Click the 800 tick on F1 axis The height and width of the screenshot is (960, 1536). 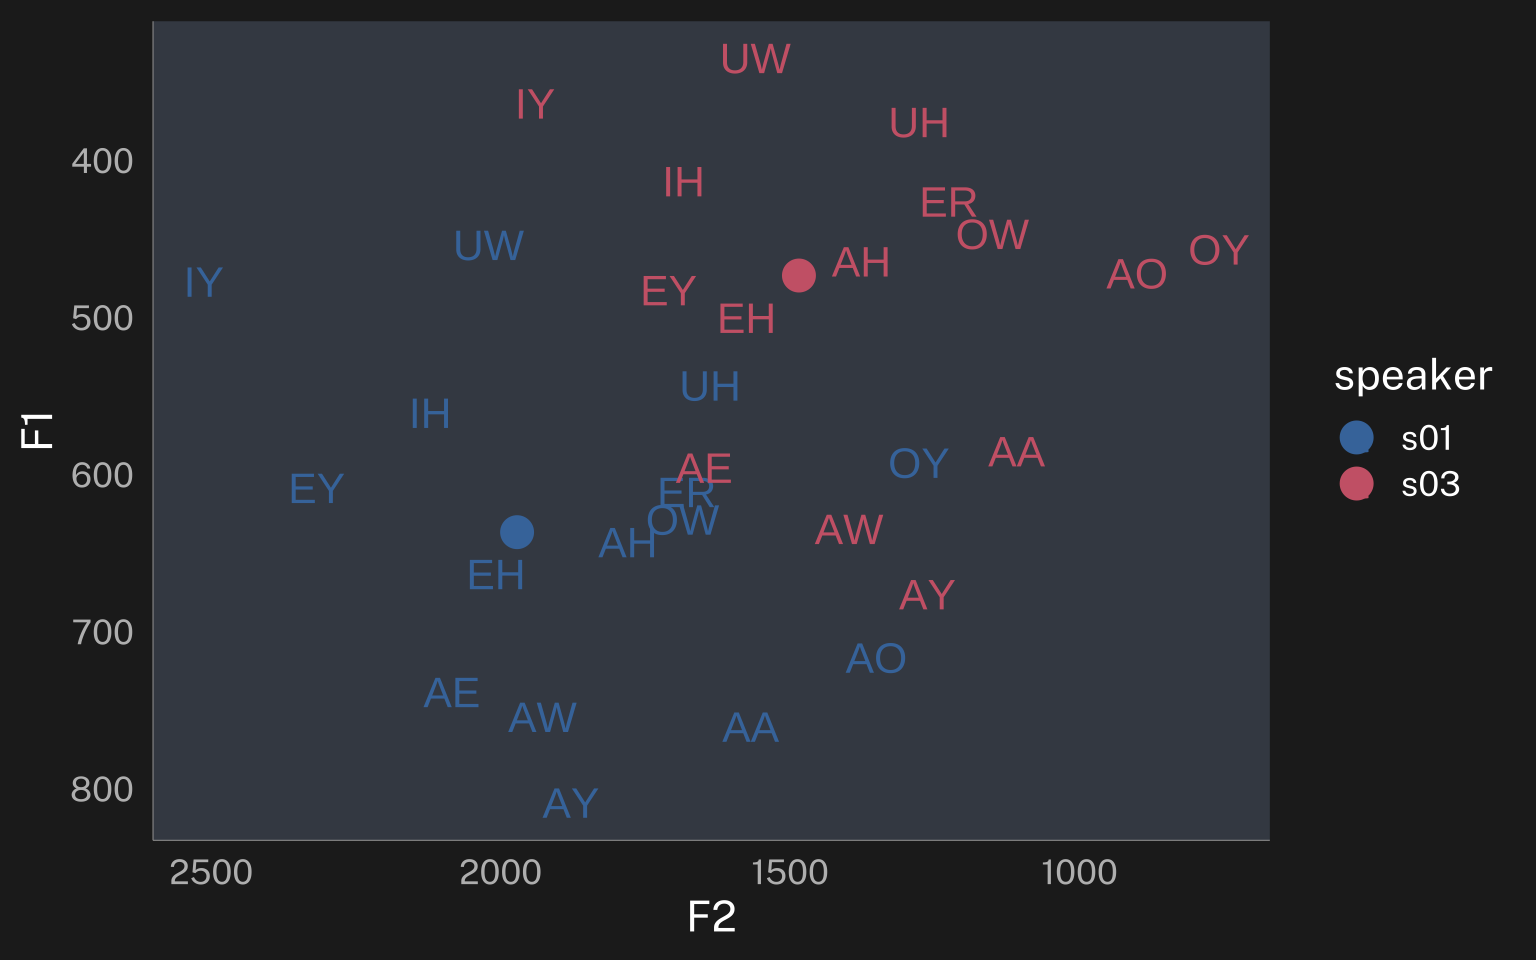click(x=102, y=789)
